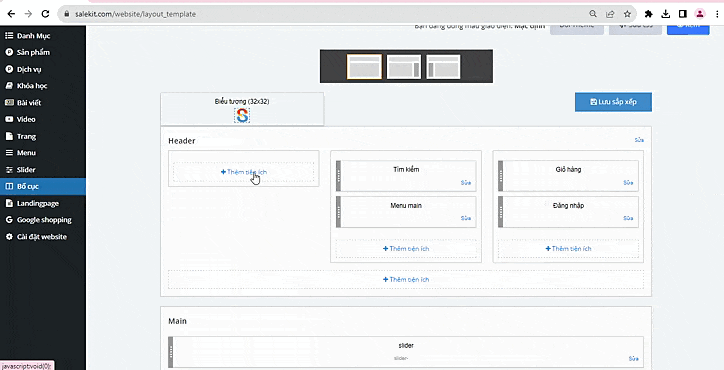Click the Đăng nhập widget drag handle

[x=501, y=212]
